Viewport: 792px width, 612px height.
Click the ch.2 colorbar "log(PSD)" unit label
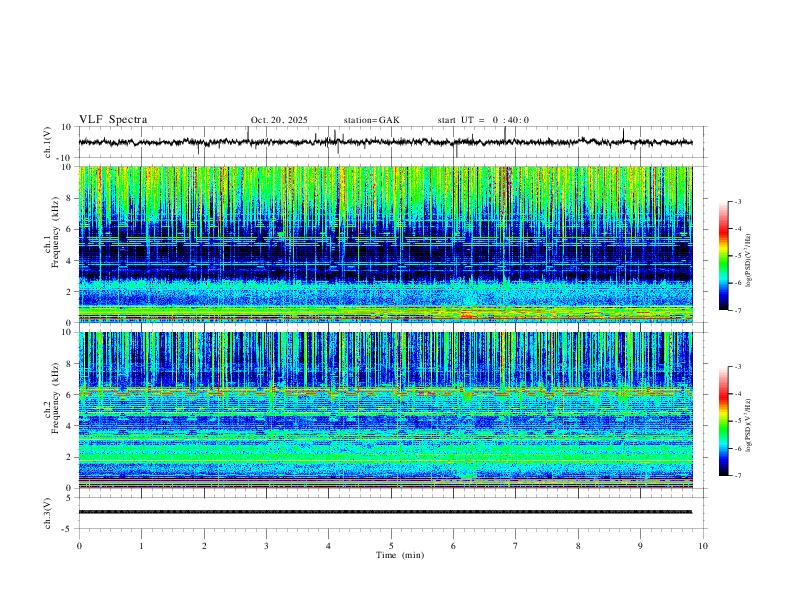click(x=748, y=425)
